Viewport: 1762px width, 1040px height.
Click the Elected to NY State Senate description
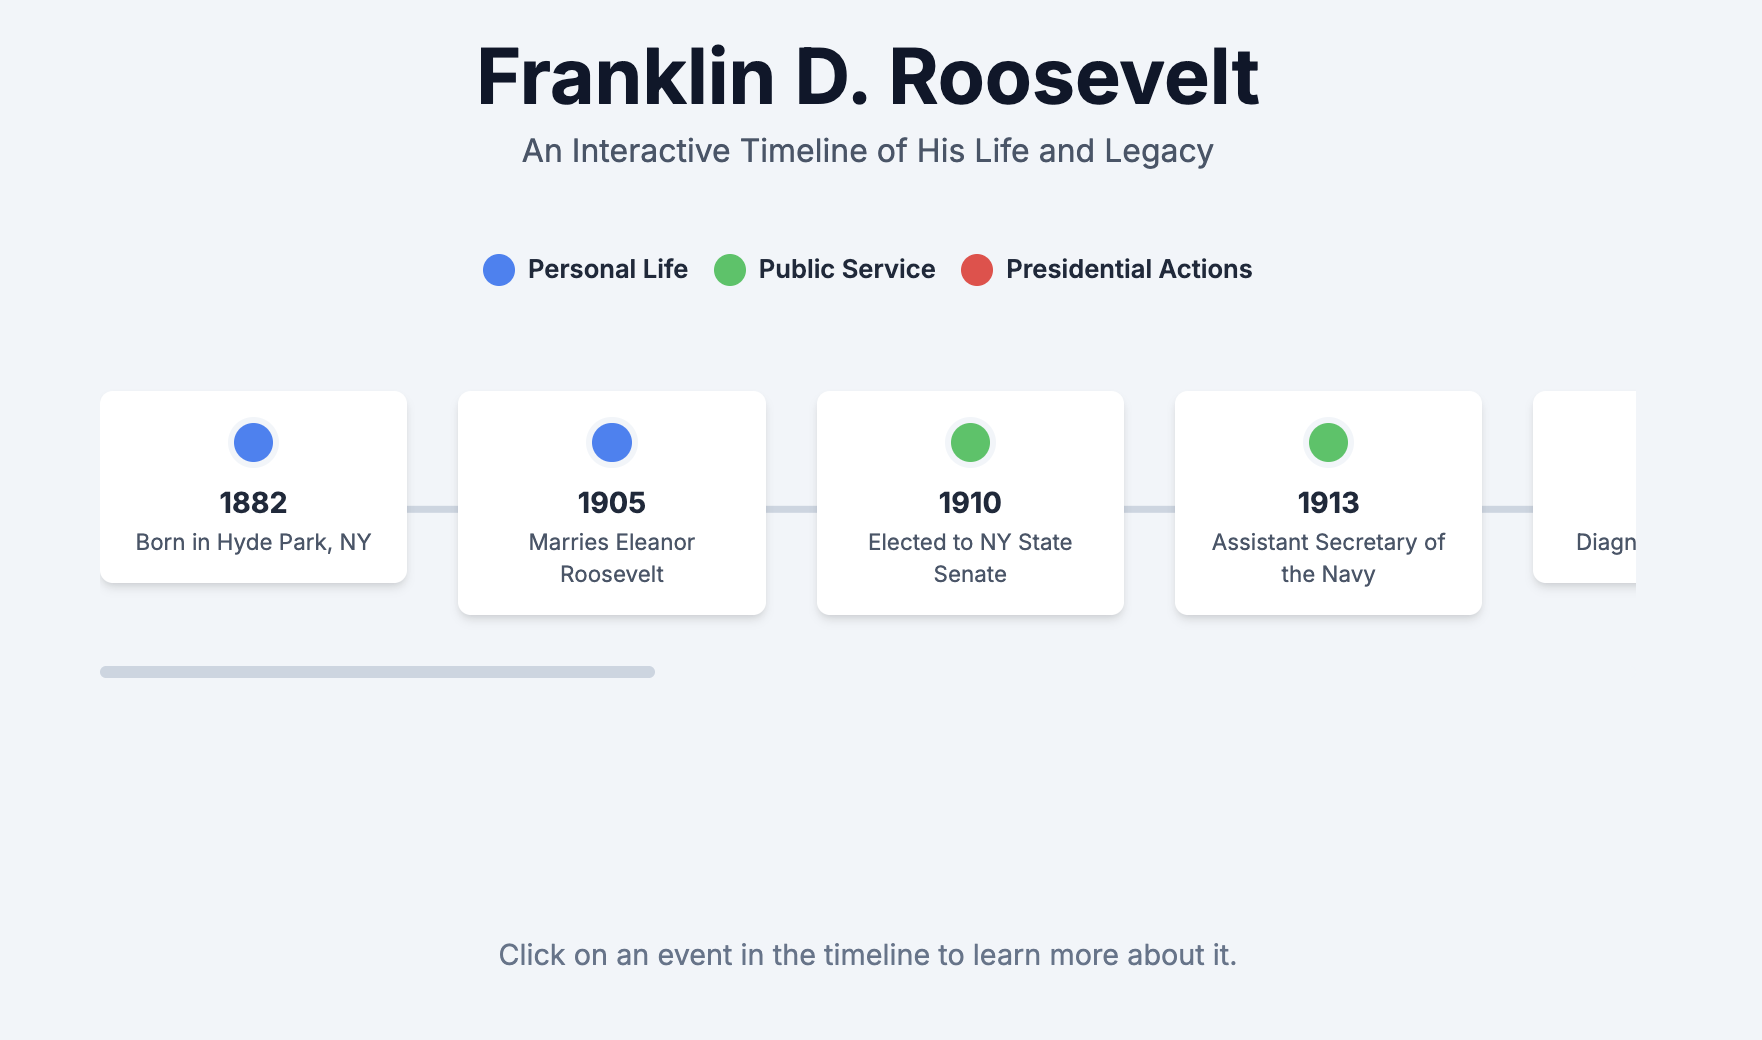[x=970, y=558]
